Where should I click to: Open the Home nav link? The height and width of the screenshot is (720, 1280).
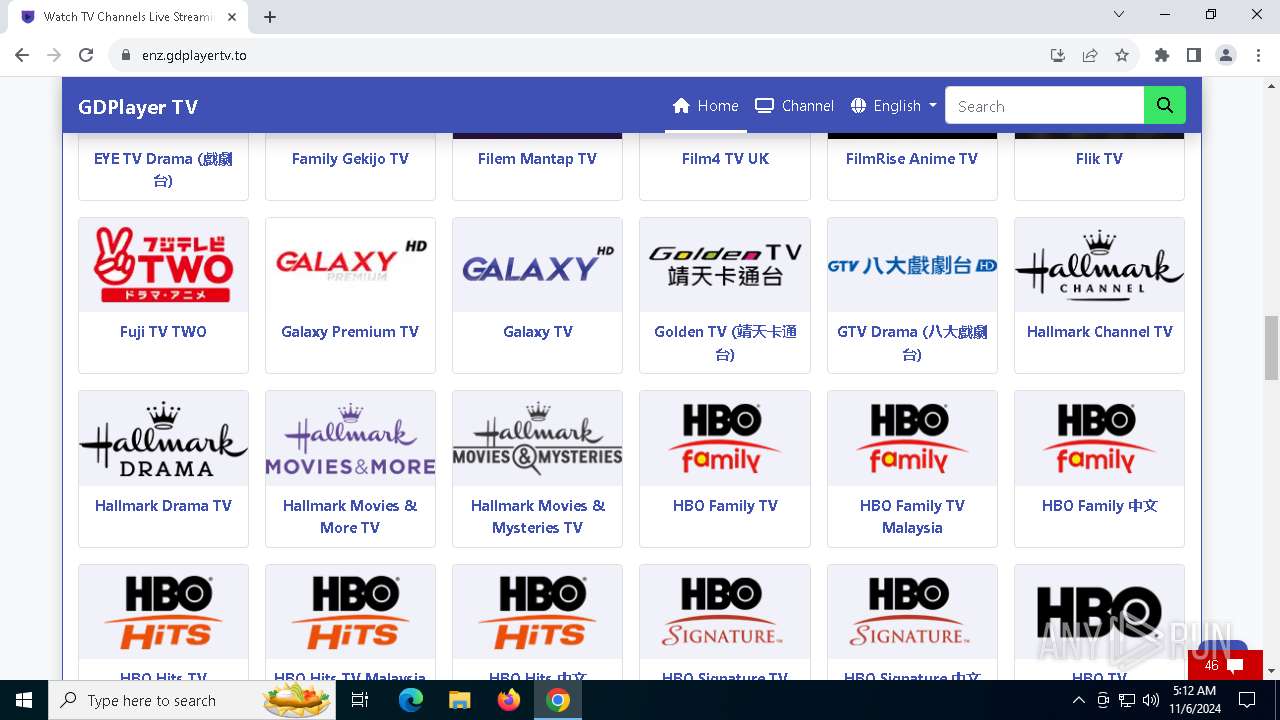706,106
